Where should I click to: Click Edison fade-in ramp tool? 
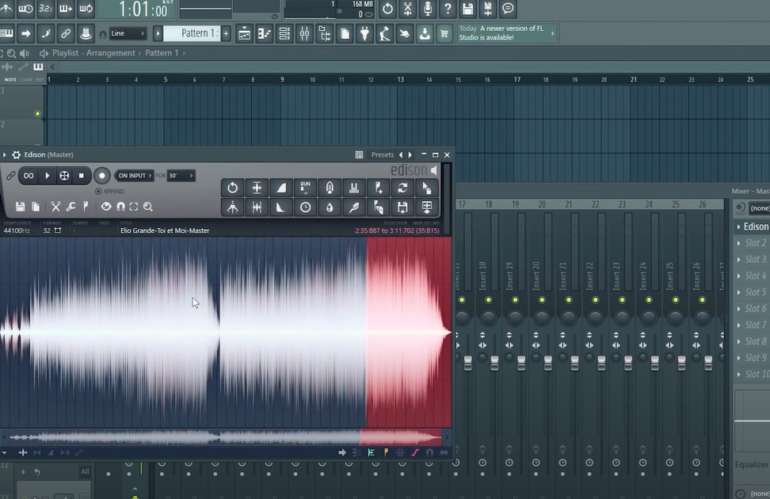click(x=281, y=188)
